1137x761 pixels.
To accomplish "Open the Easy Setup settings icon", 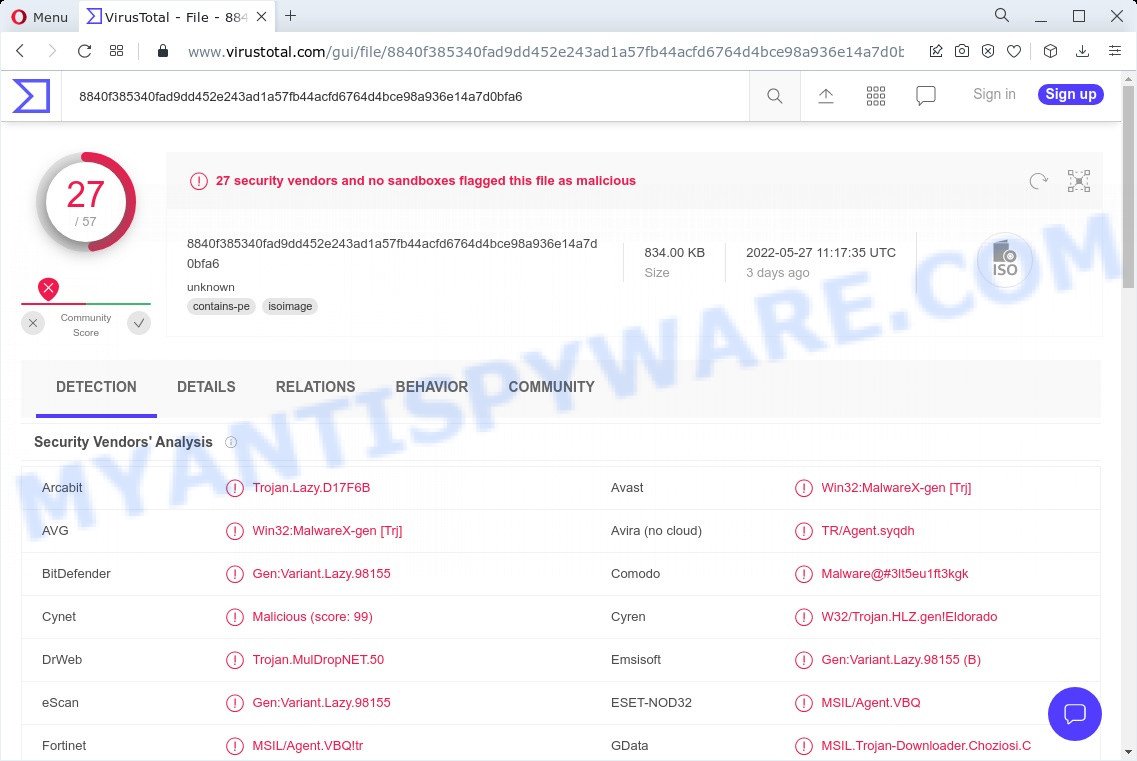I will pos(1115,51).
